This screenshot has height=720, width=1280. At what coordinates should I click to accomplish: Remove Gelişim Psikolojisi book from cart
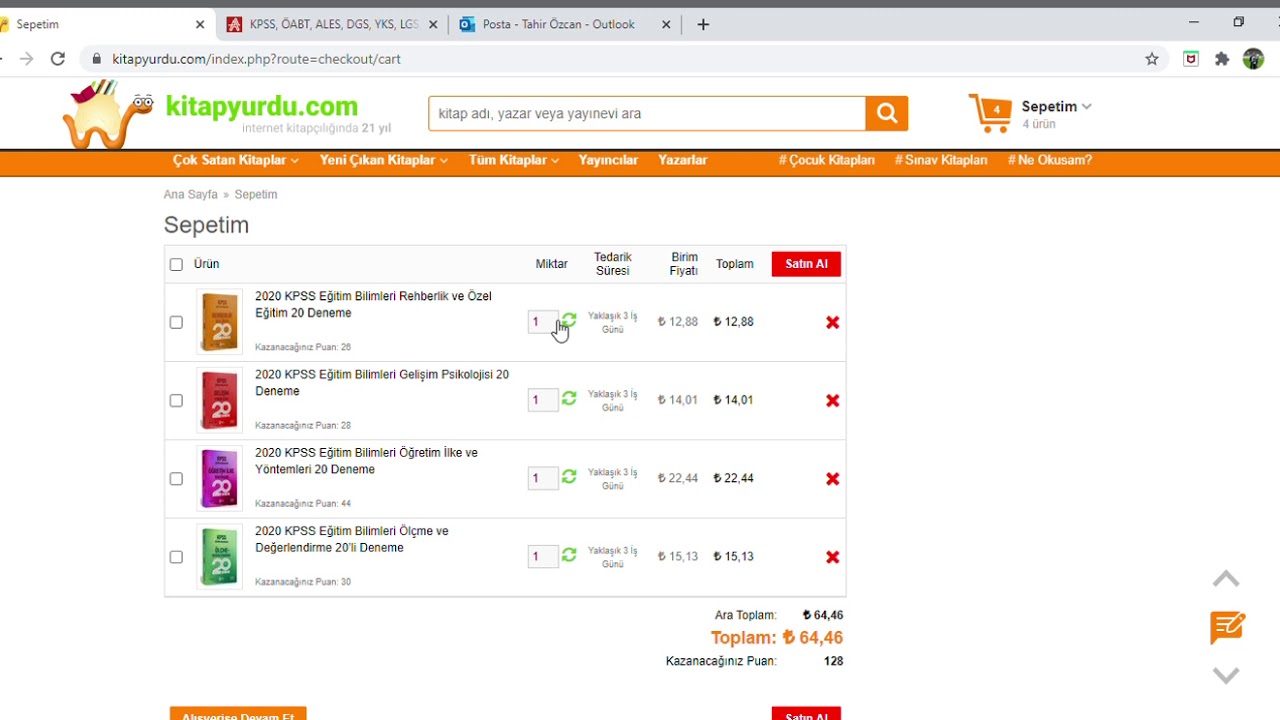point(832,400)
